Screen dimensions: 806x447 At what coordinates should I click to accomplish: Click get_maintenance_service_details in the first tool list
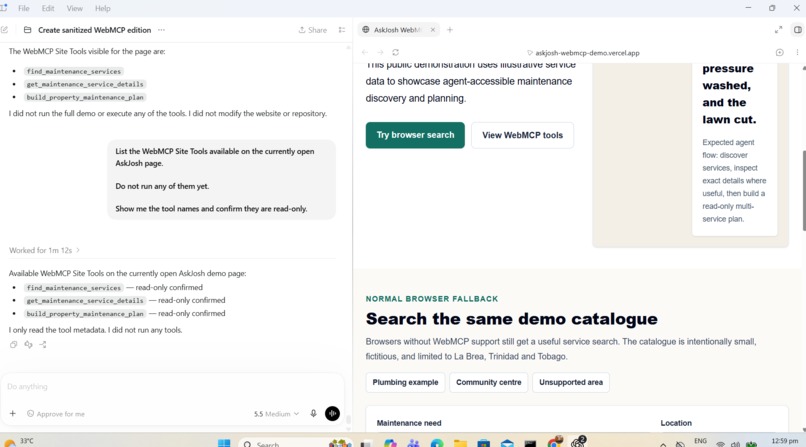tap(85, 84)
